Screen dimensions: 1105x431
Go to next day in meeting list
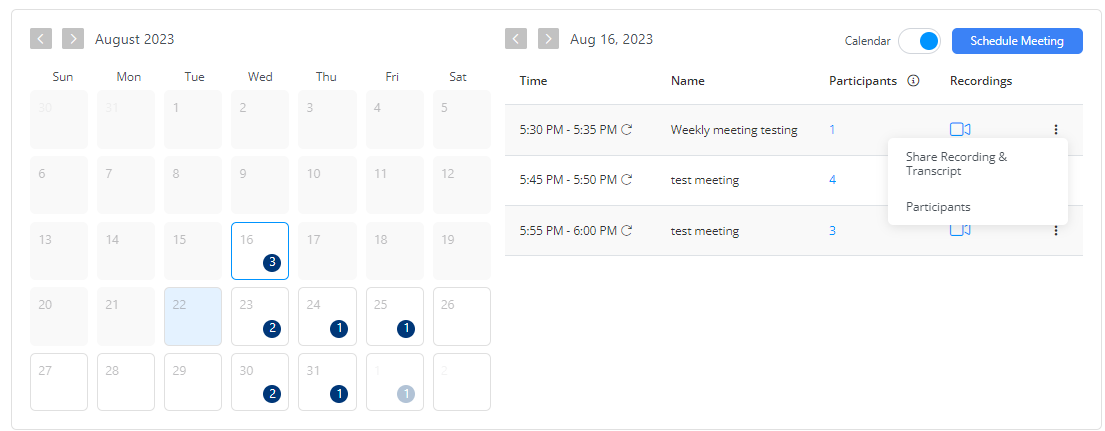(x=548, y=39)
